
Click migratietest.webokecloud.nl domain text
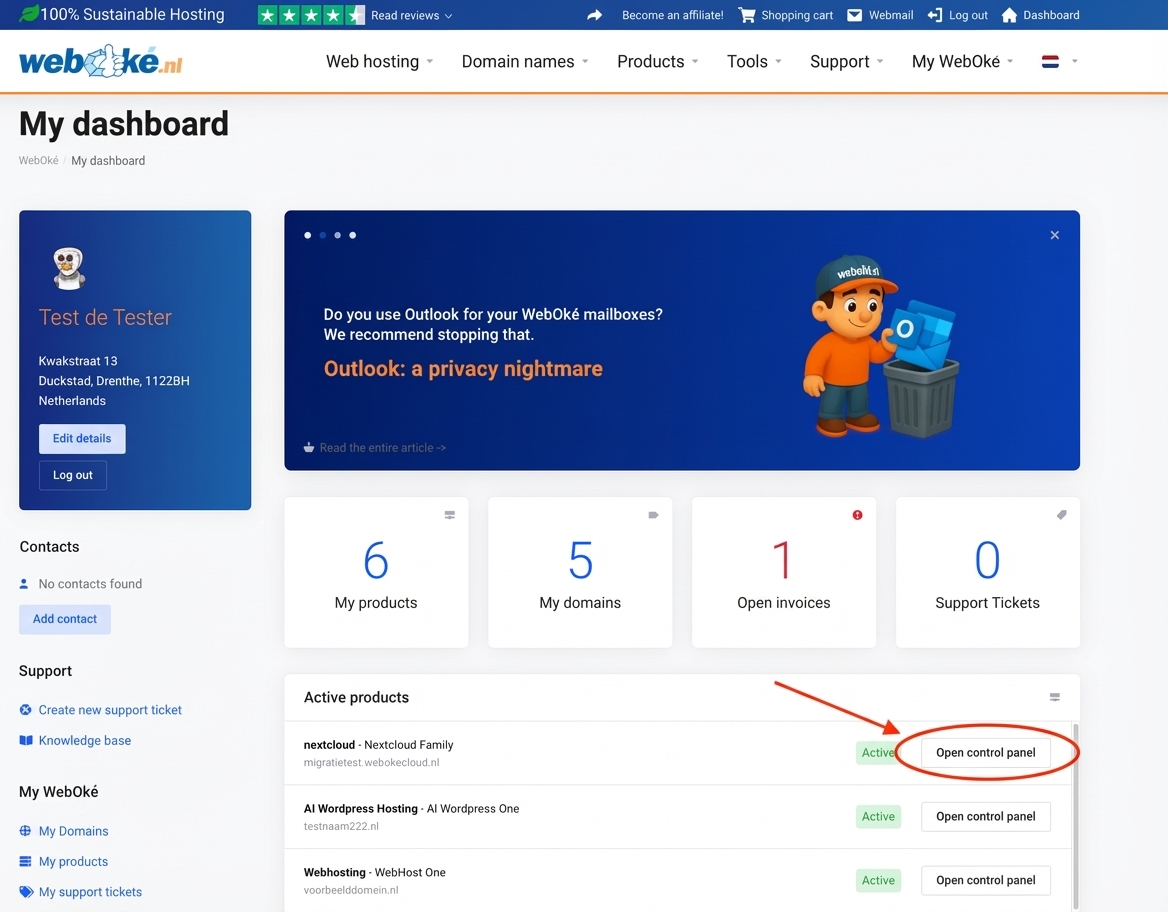[x=372, y=763]
